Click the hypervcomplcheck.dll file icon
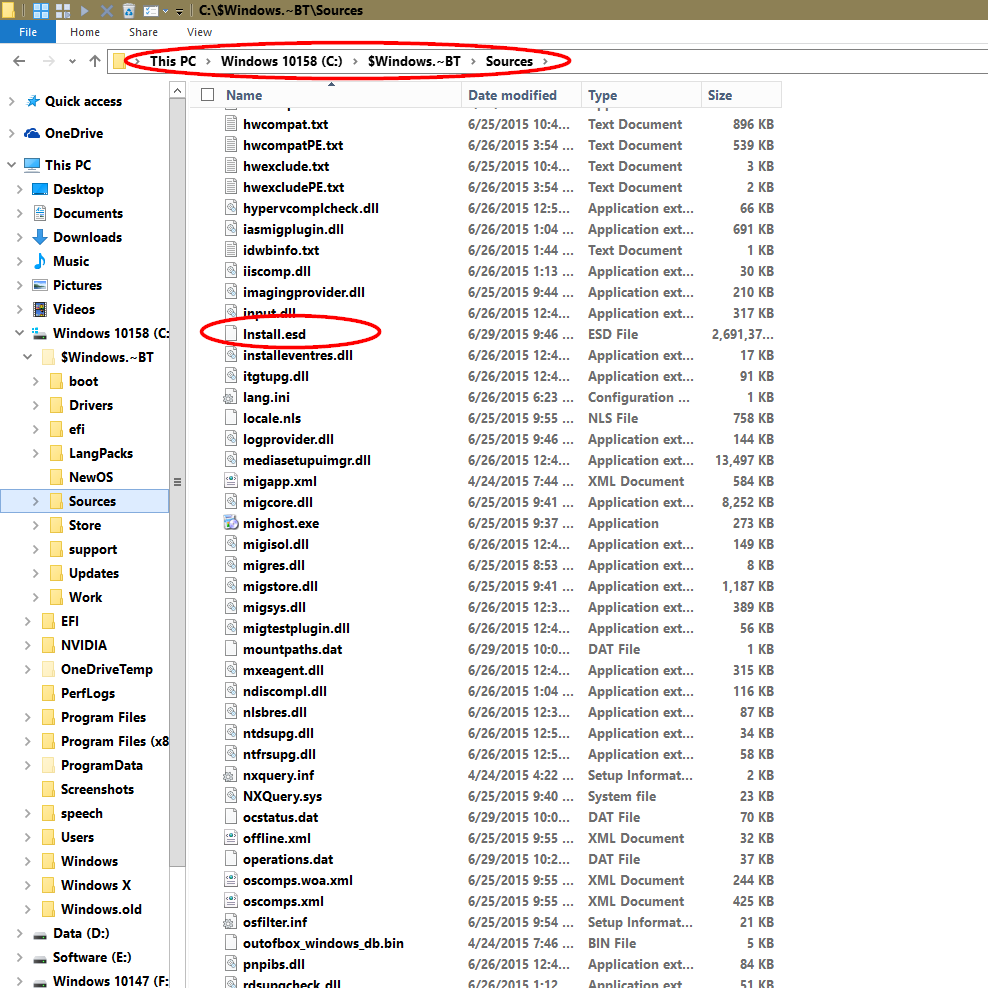 pyautogui.click(x=231, y=208)
